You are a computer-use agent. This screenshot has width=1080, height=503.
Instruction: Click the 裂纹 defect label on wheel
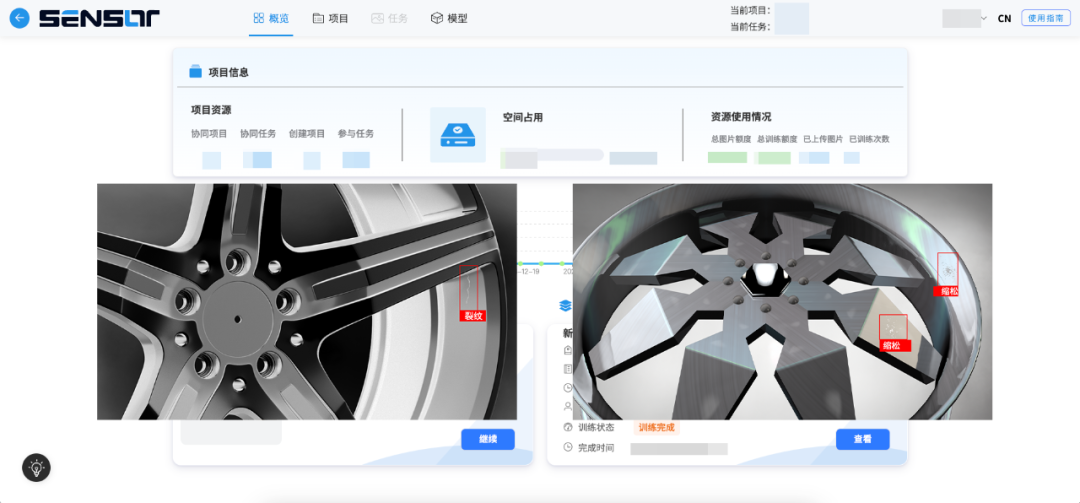click(x=473, y=316)
